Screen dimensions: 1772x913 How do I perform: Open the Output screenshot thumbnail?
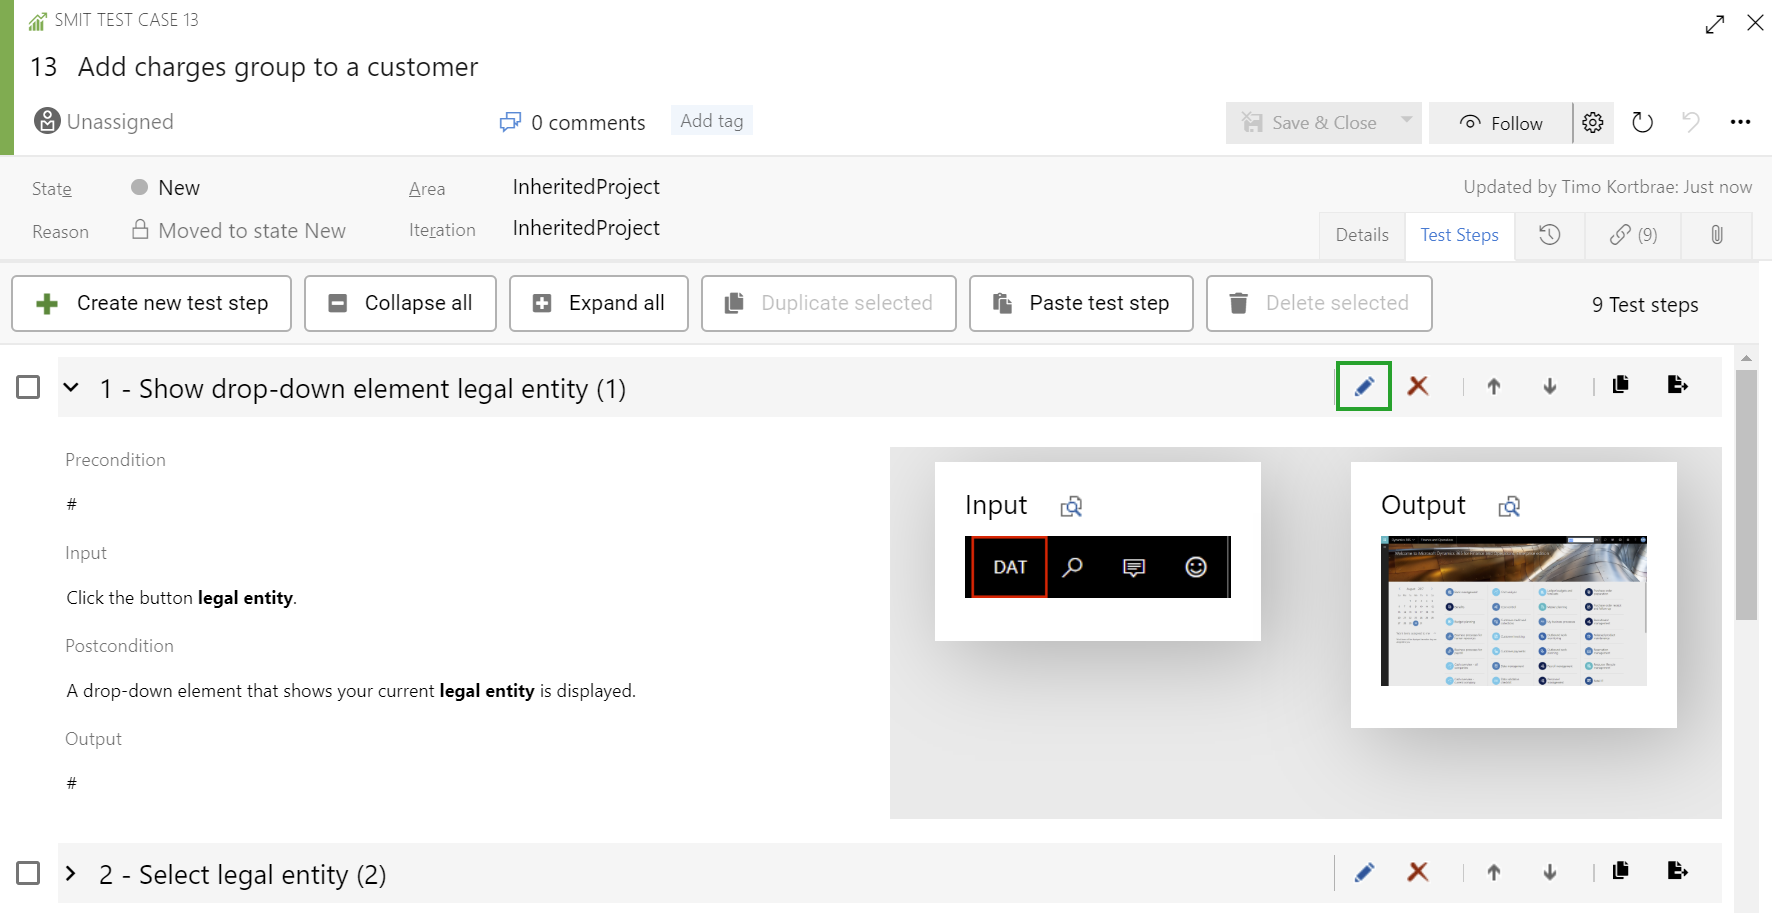pyautogui.click(x=1513, y=611)
